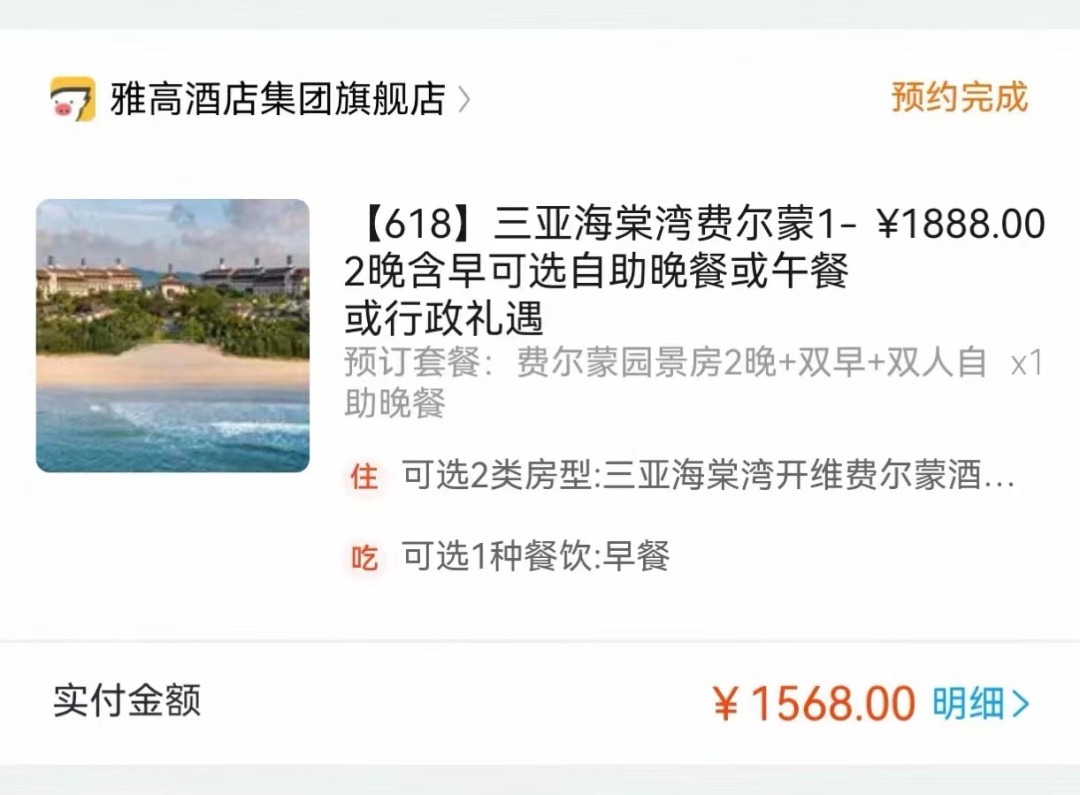Open 可选1种餐饮:早餐 dining details
Viewport: 1080px width, 795px height.
[536, 556]
